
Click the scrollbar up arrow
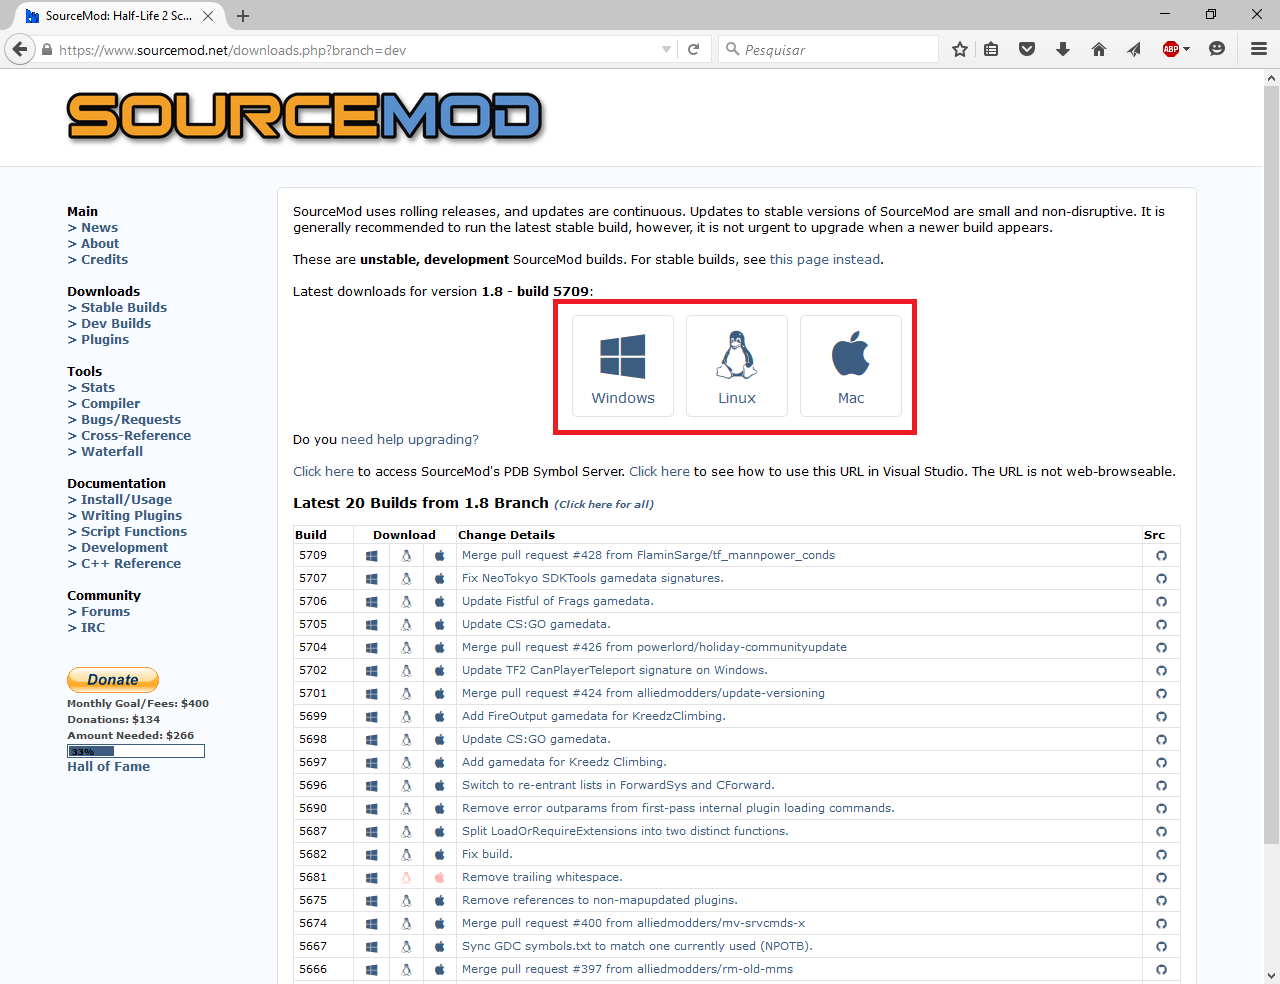(x=1271, y=77)
